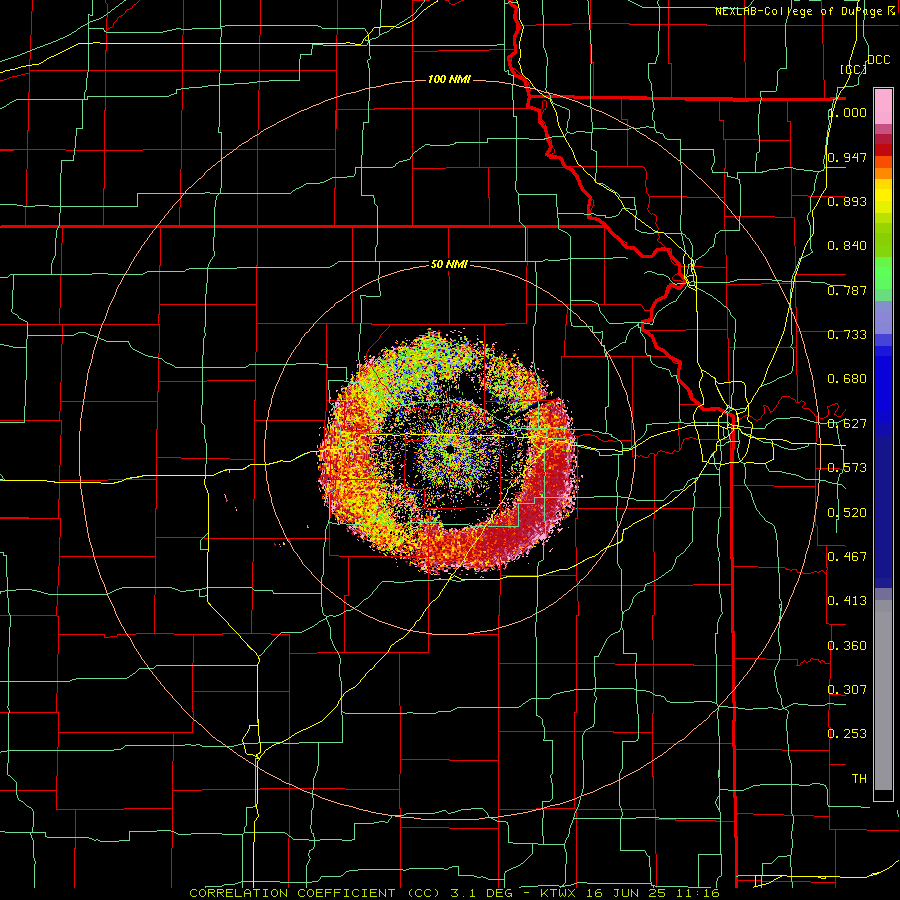Click the 0.360 color scale value
The height and width of the screenshot is (900, 900).
pyautogui.click(x=847, y=646)
